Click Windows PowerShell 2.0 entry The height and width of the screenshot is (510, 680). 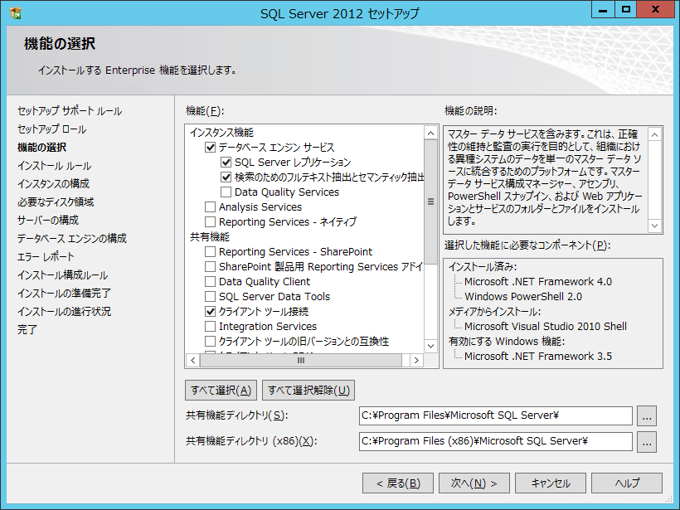coord(523,297)
